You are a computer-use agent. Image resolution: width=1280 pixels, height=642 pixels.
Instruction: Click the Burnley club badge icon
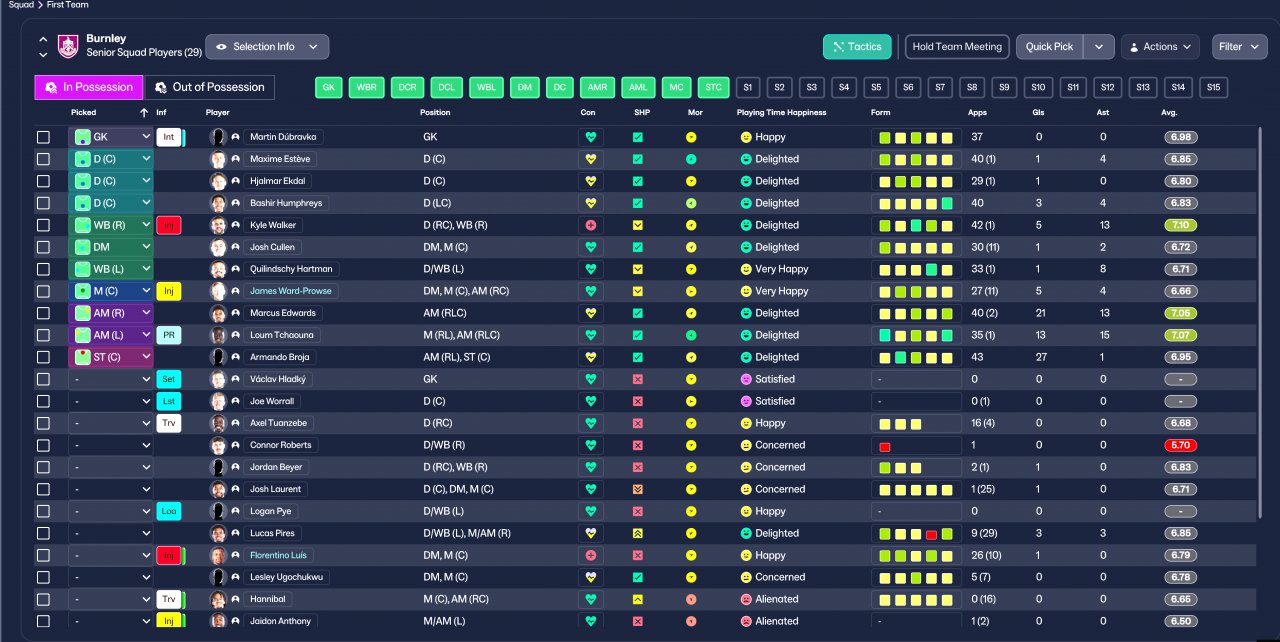[68, 45]
